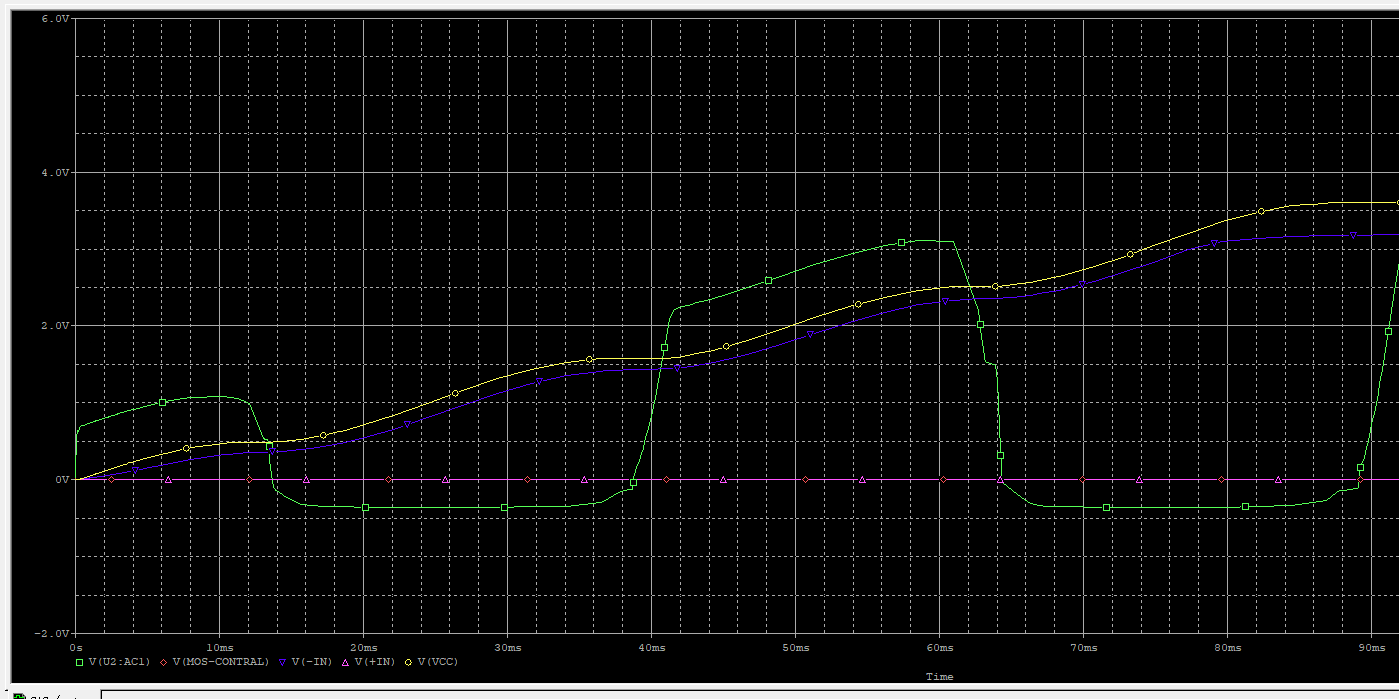Click the 50ms x-axis tick label
Screen dimensions: 1399x699
tap(795, 648)
